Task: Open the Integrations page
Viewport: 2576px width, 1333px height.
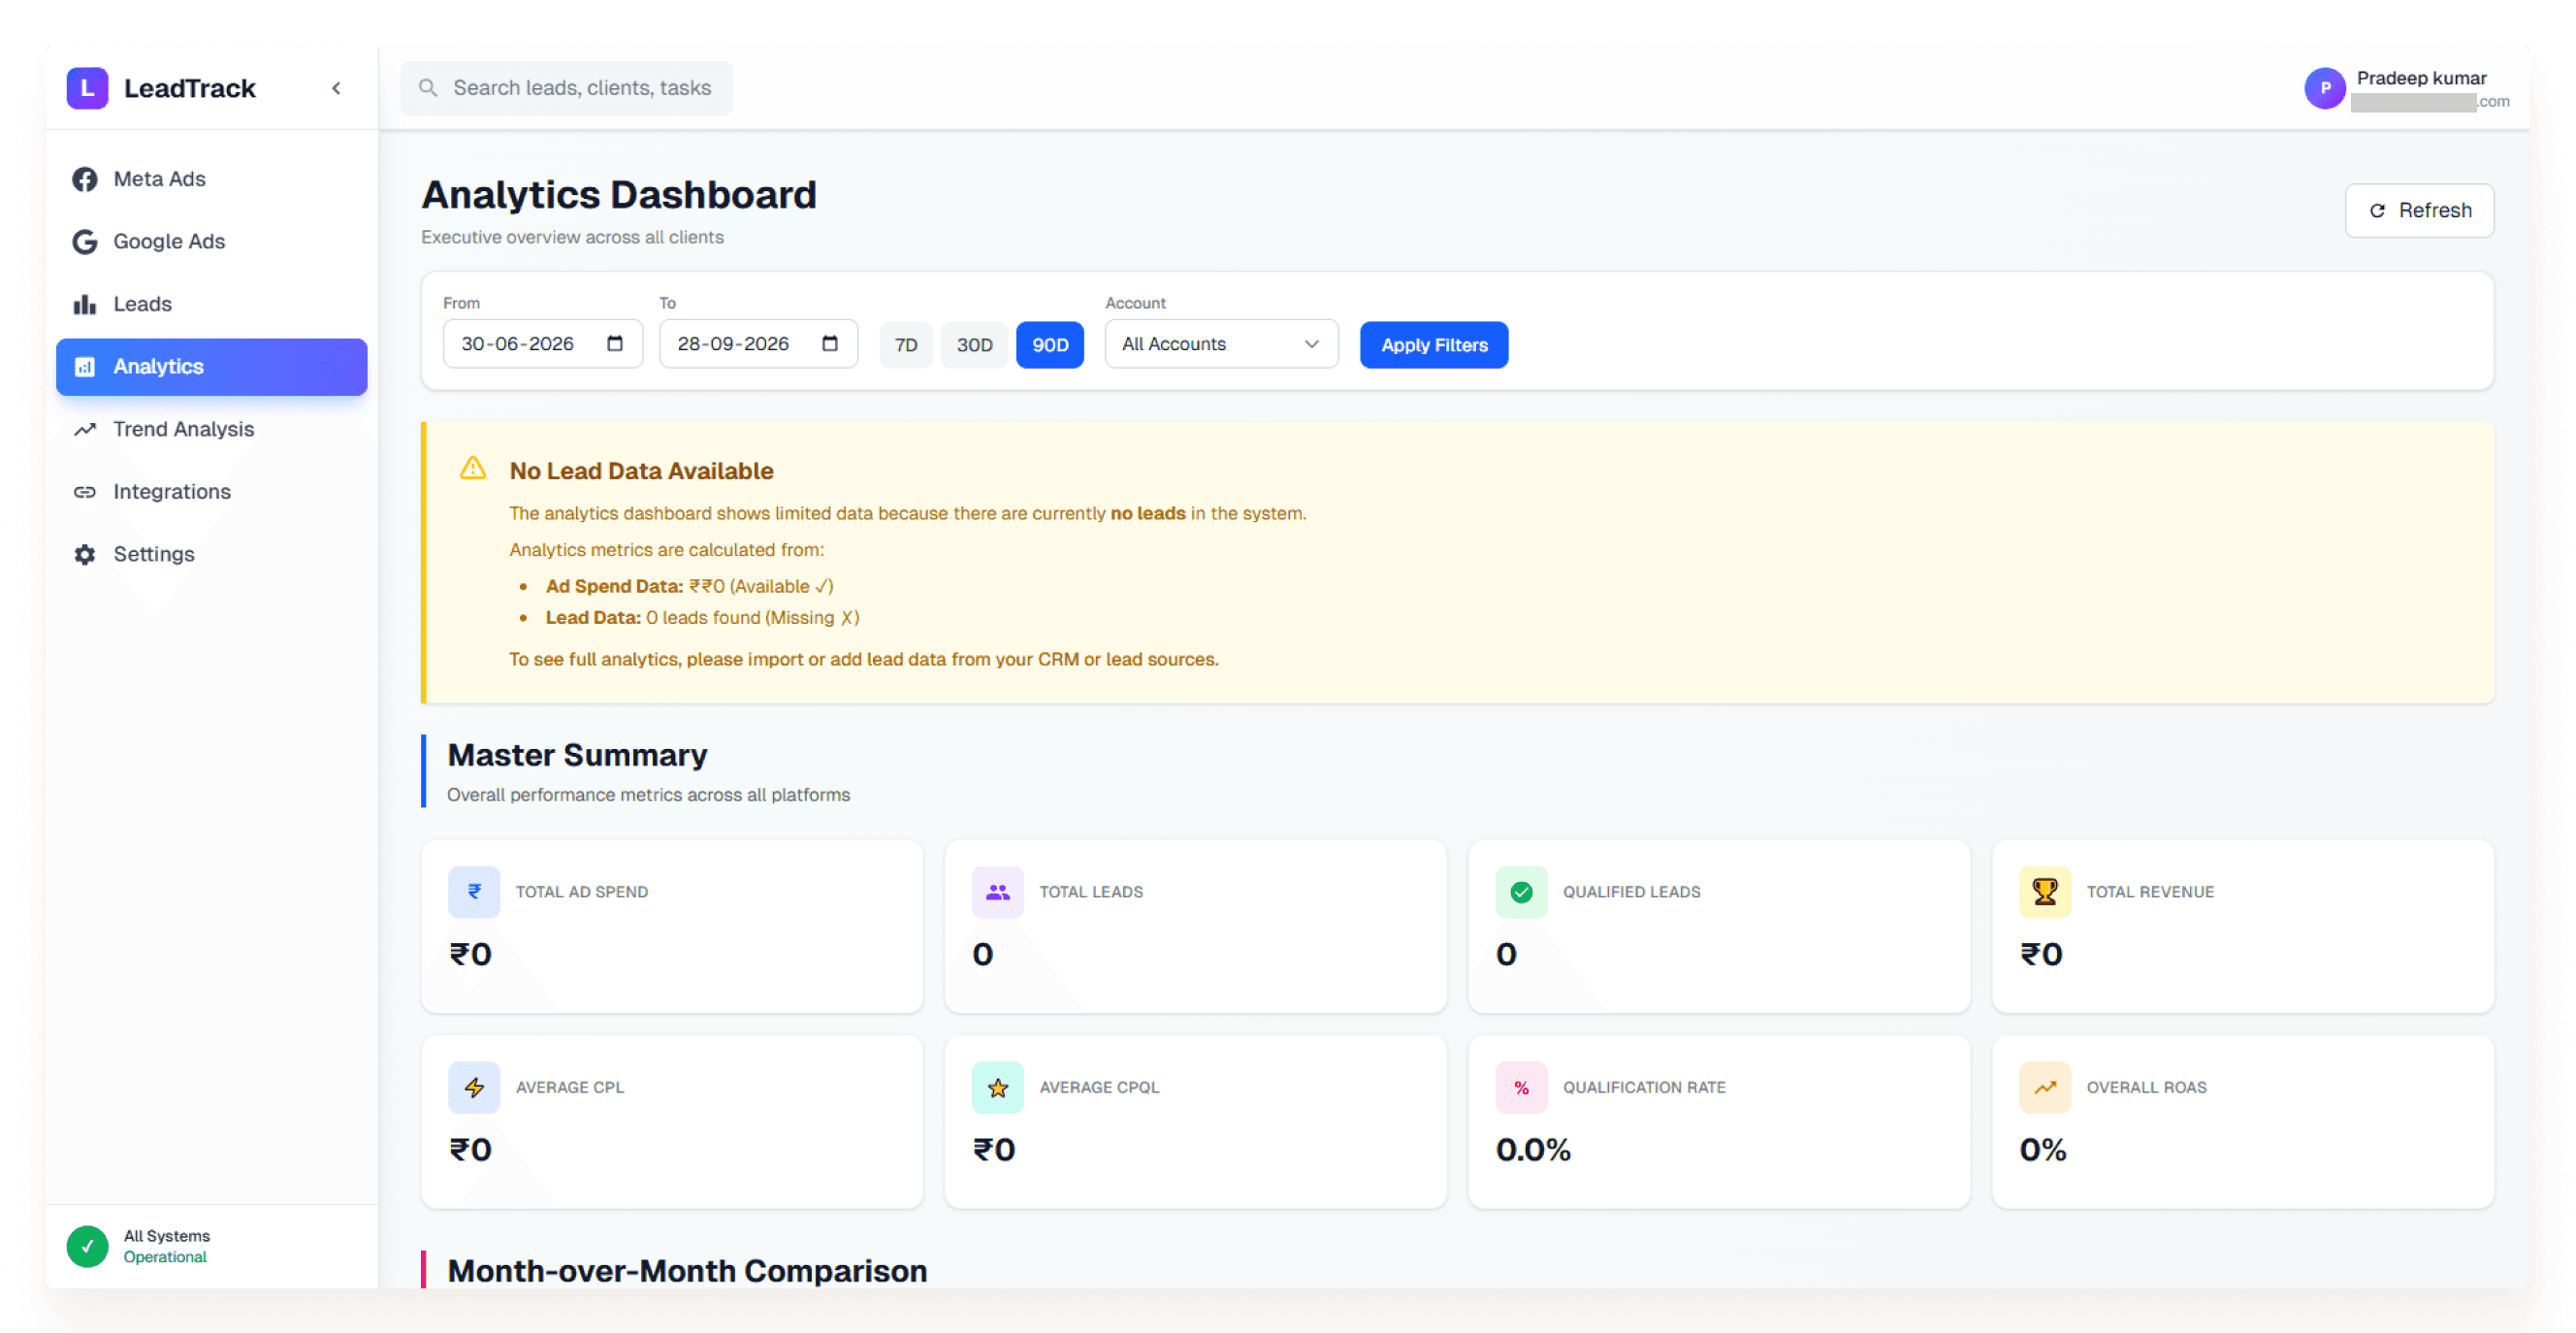Action: pos(211,491)
